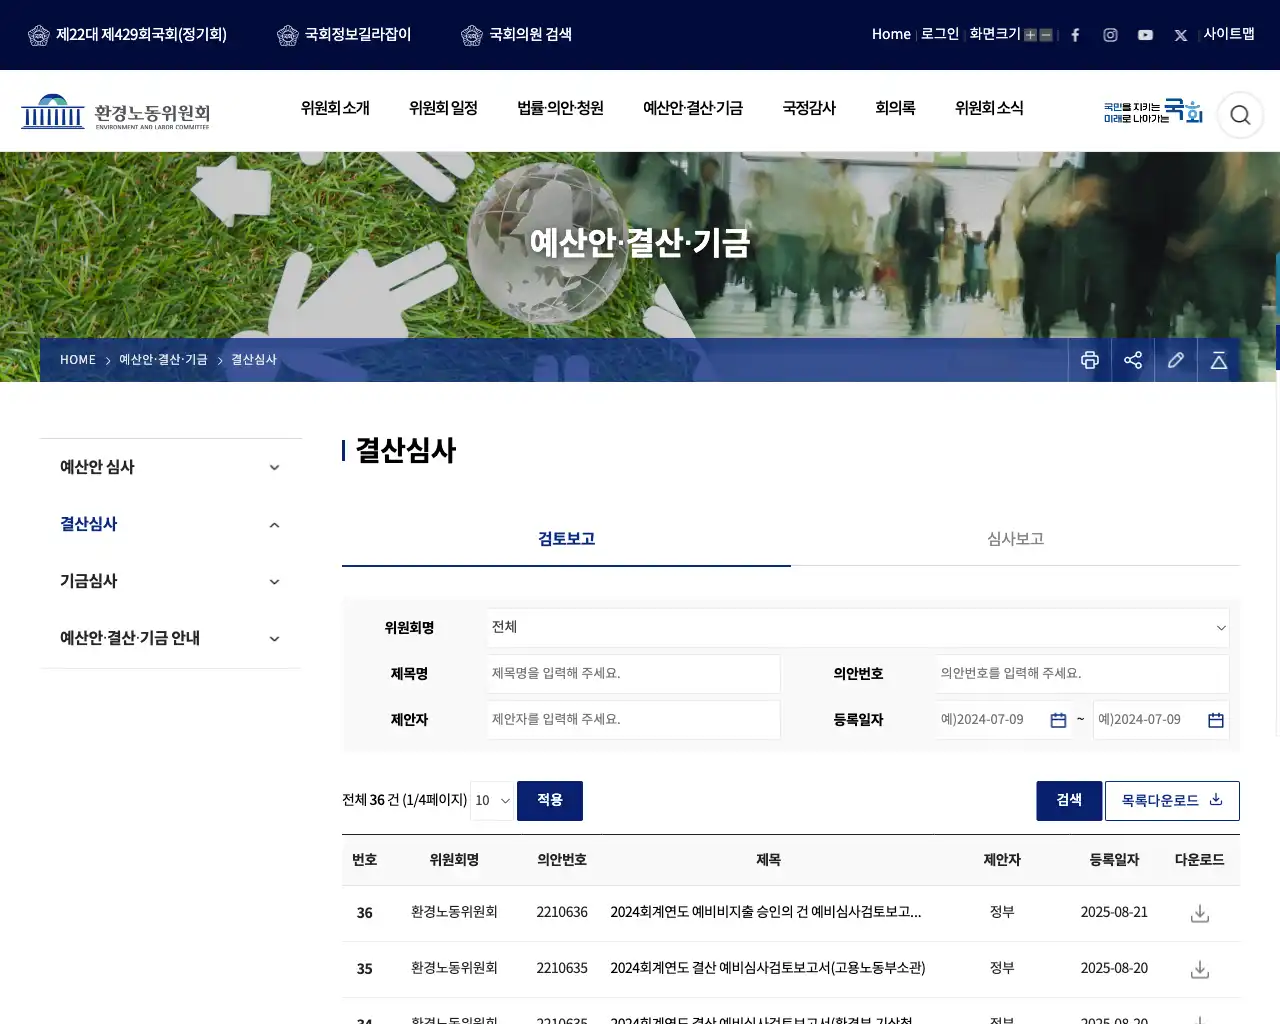Viewport: 1280px width, 1024px height.
Task: Expand the 기금심사 sidebar section
Action: pos(170,581)
